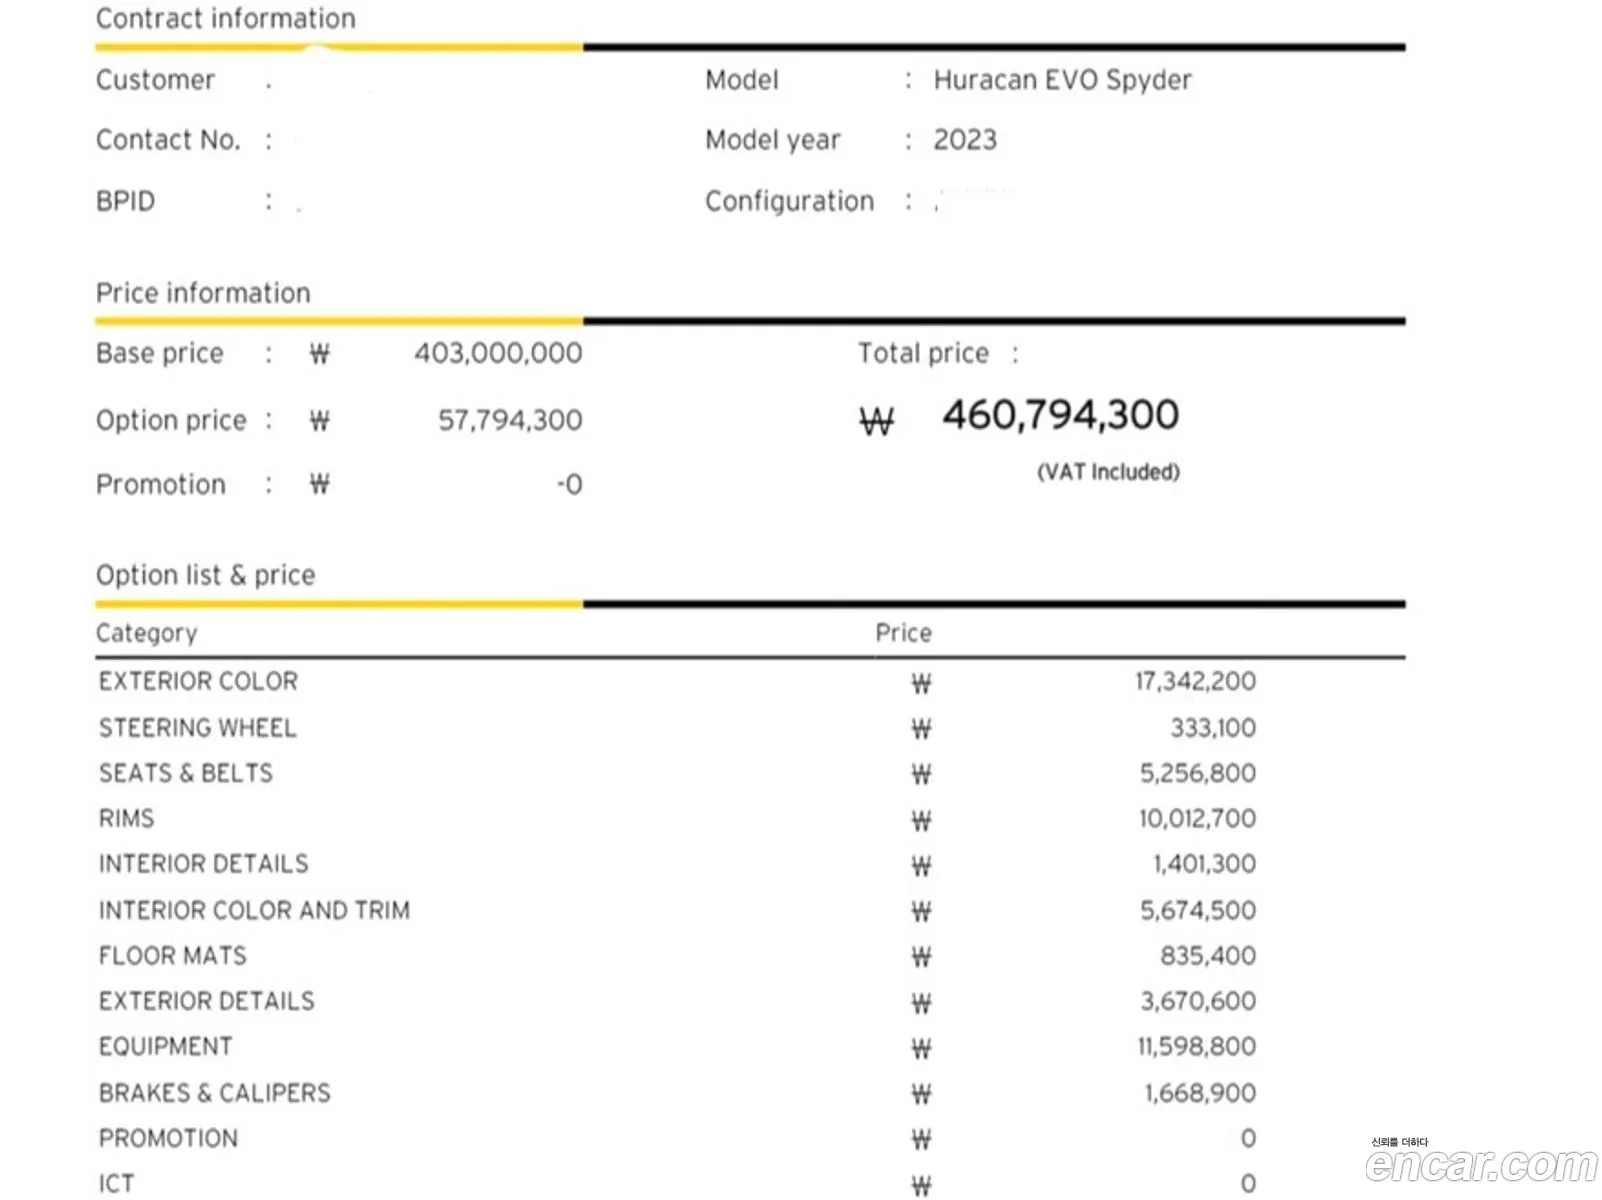Click the 'Model' label
Screen dimensions: 1602x1200
point(742,80)
